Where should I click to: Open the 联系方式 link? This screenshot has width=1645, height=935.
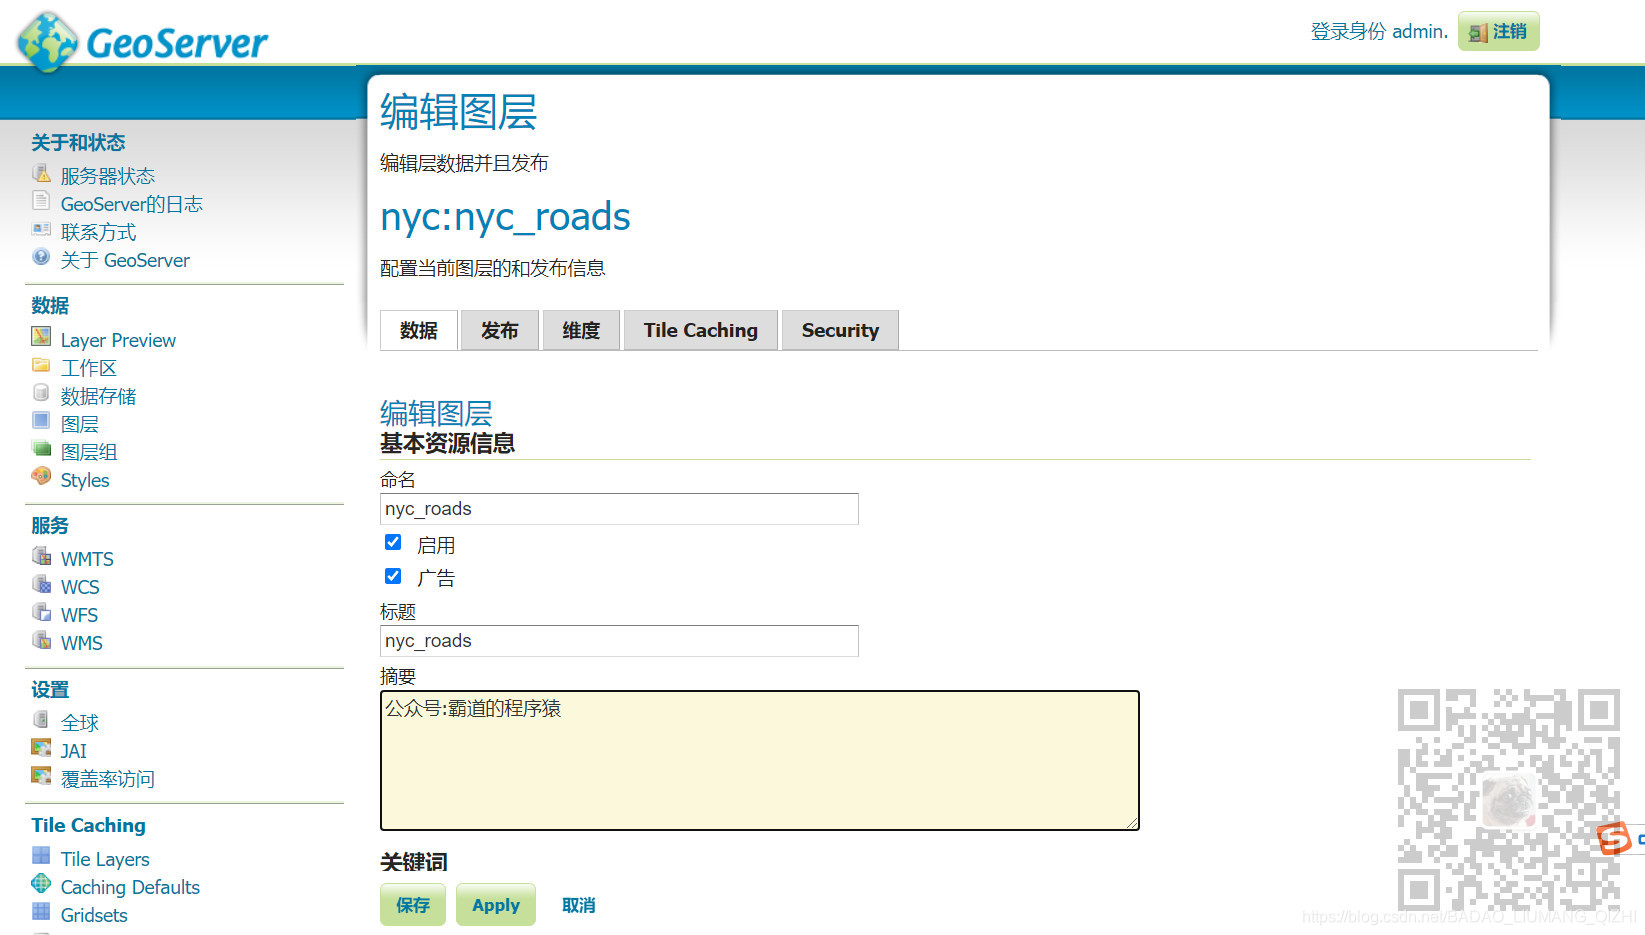pyautogui.click(x=98, y=232)
